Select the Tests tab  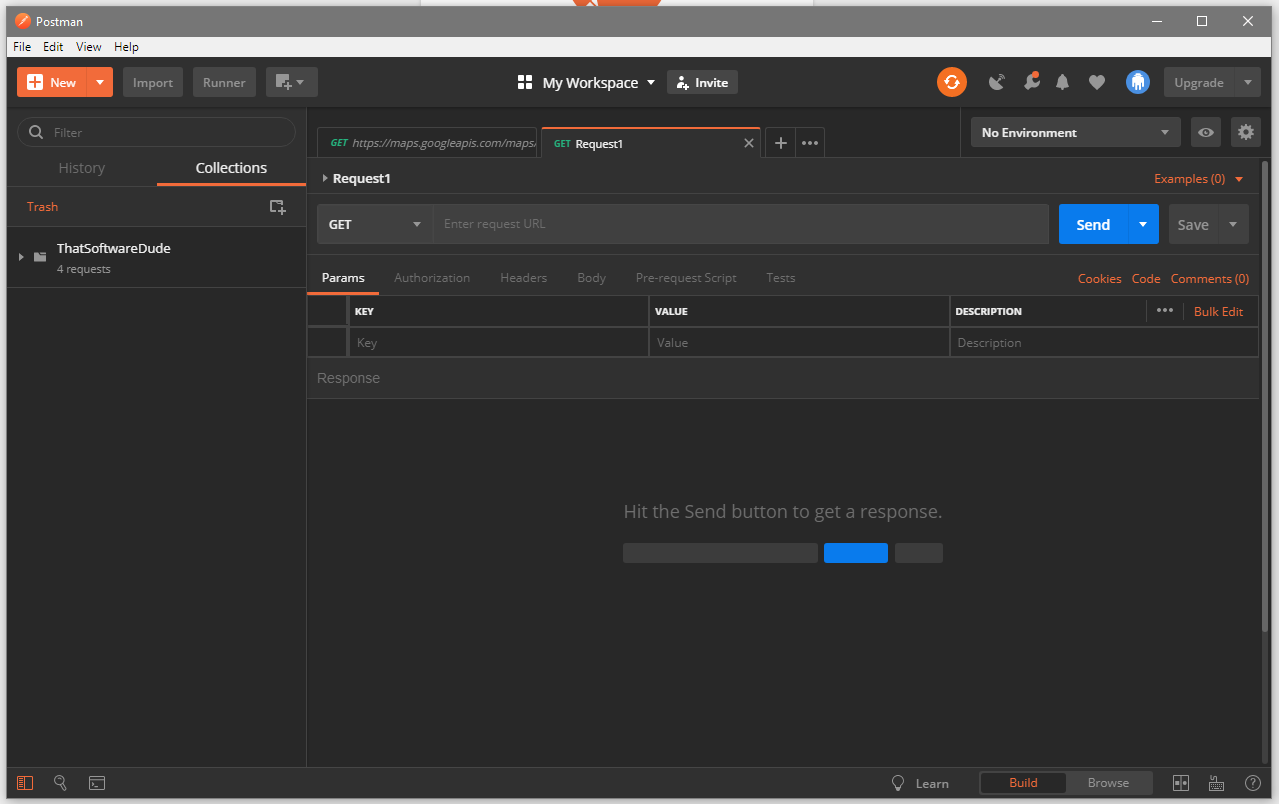click(x=781, y=278)
